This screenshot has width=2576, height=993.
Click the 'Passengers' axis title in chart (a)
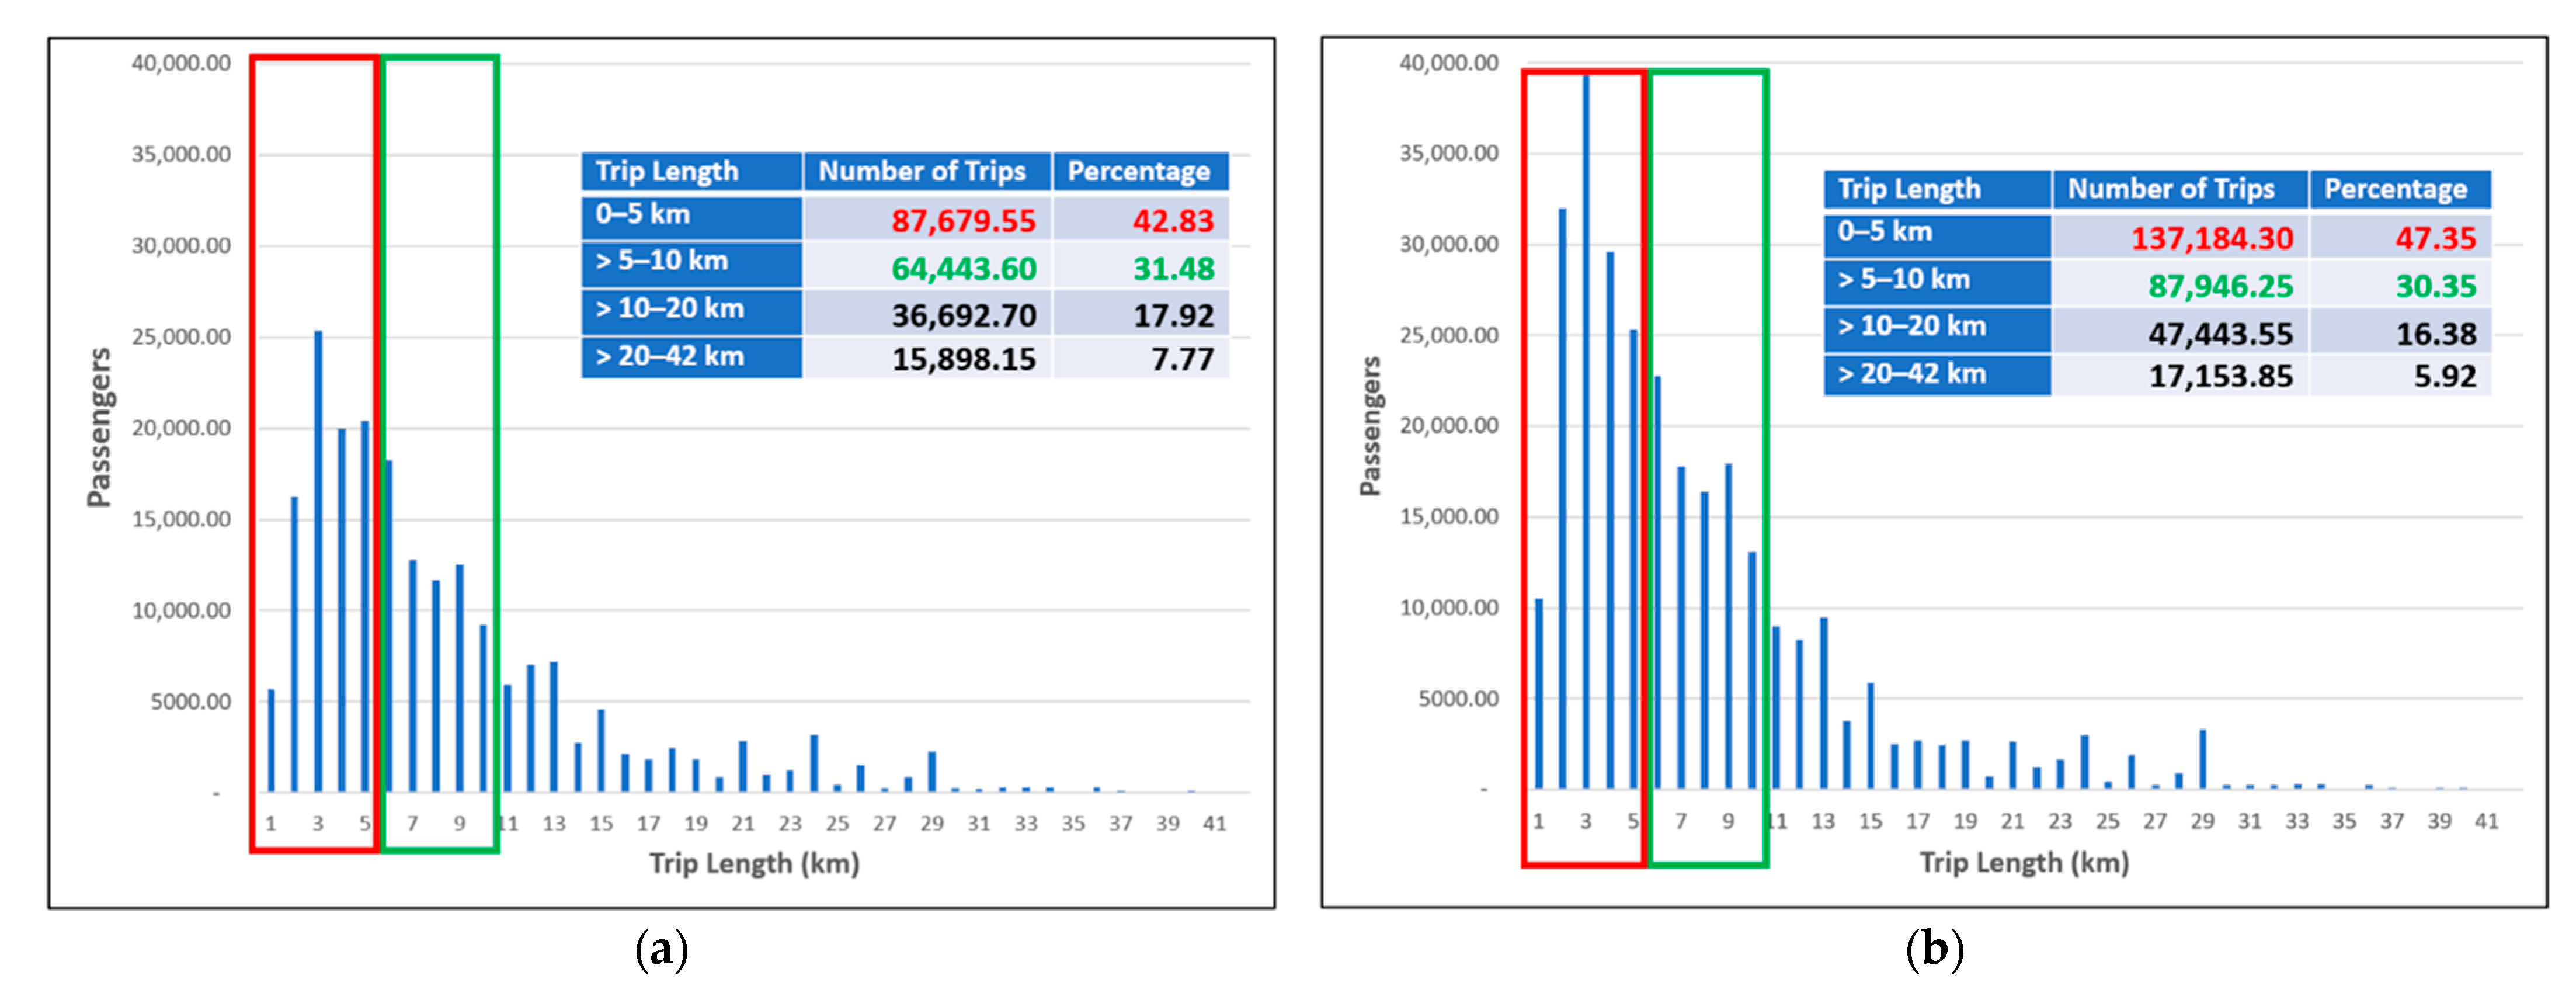click(x=99, y=427)
